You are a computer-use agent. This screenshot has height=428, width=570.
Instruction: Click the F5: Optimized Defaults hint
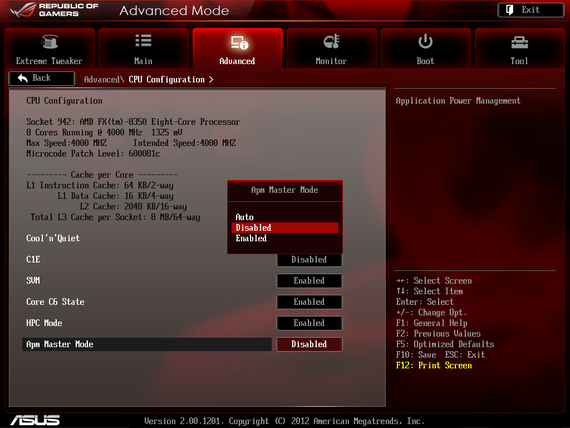[445, 344]
